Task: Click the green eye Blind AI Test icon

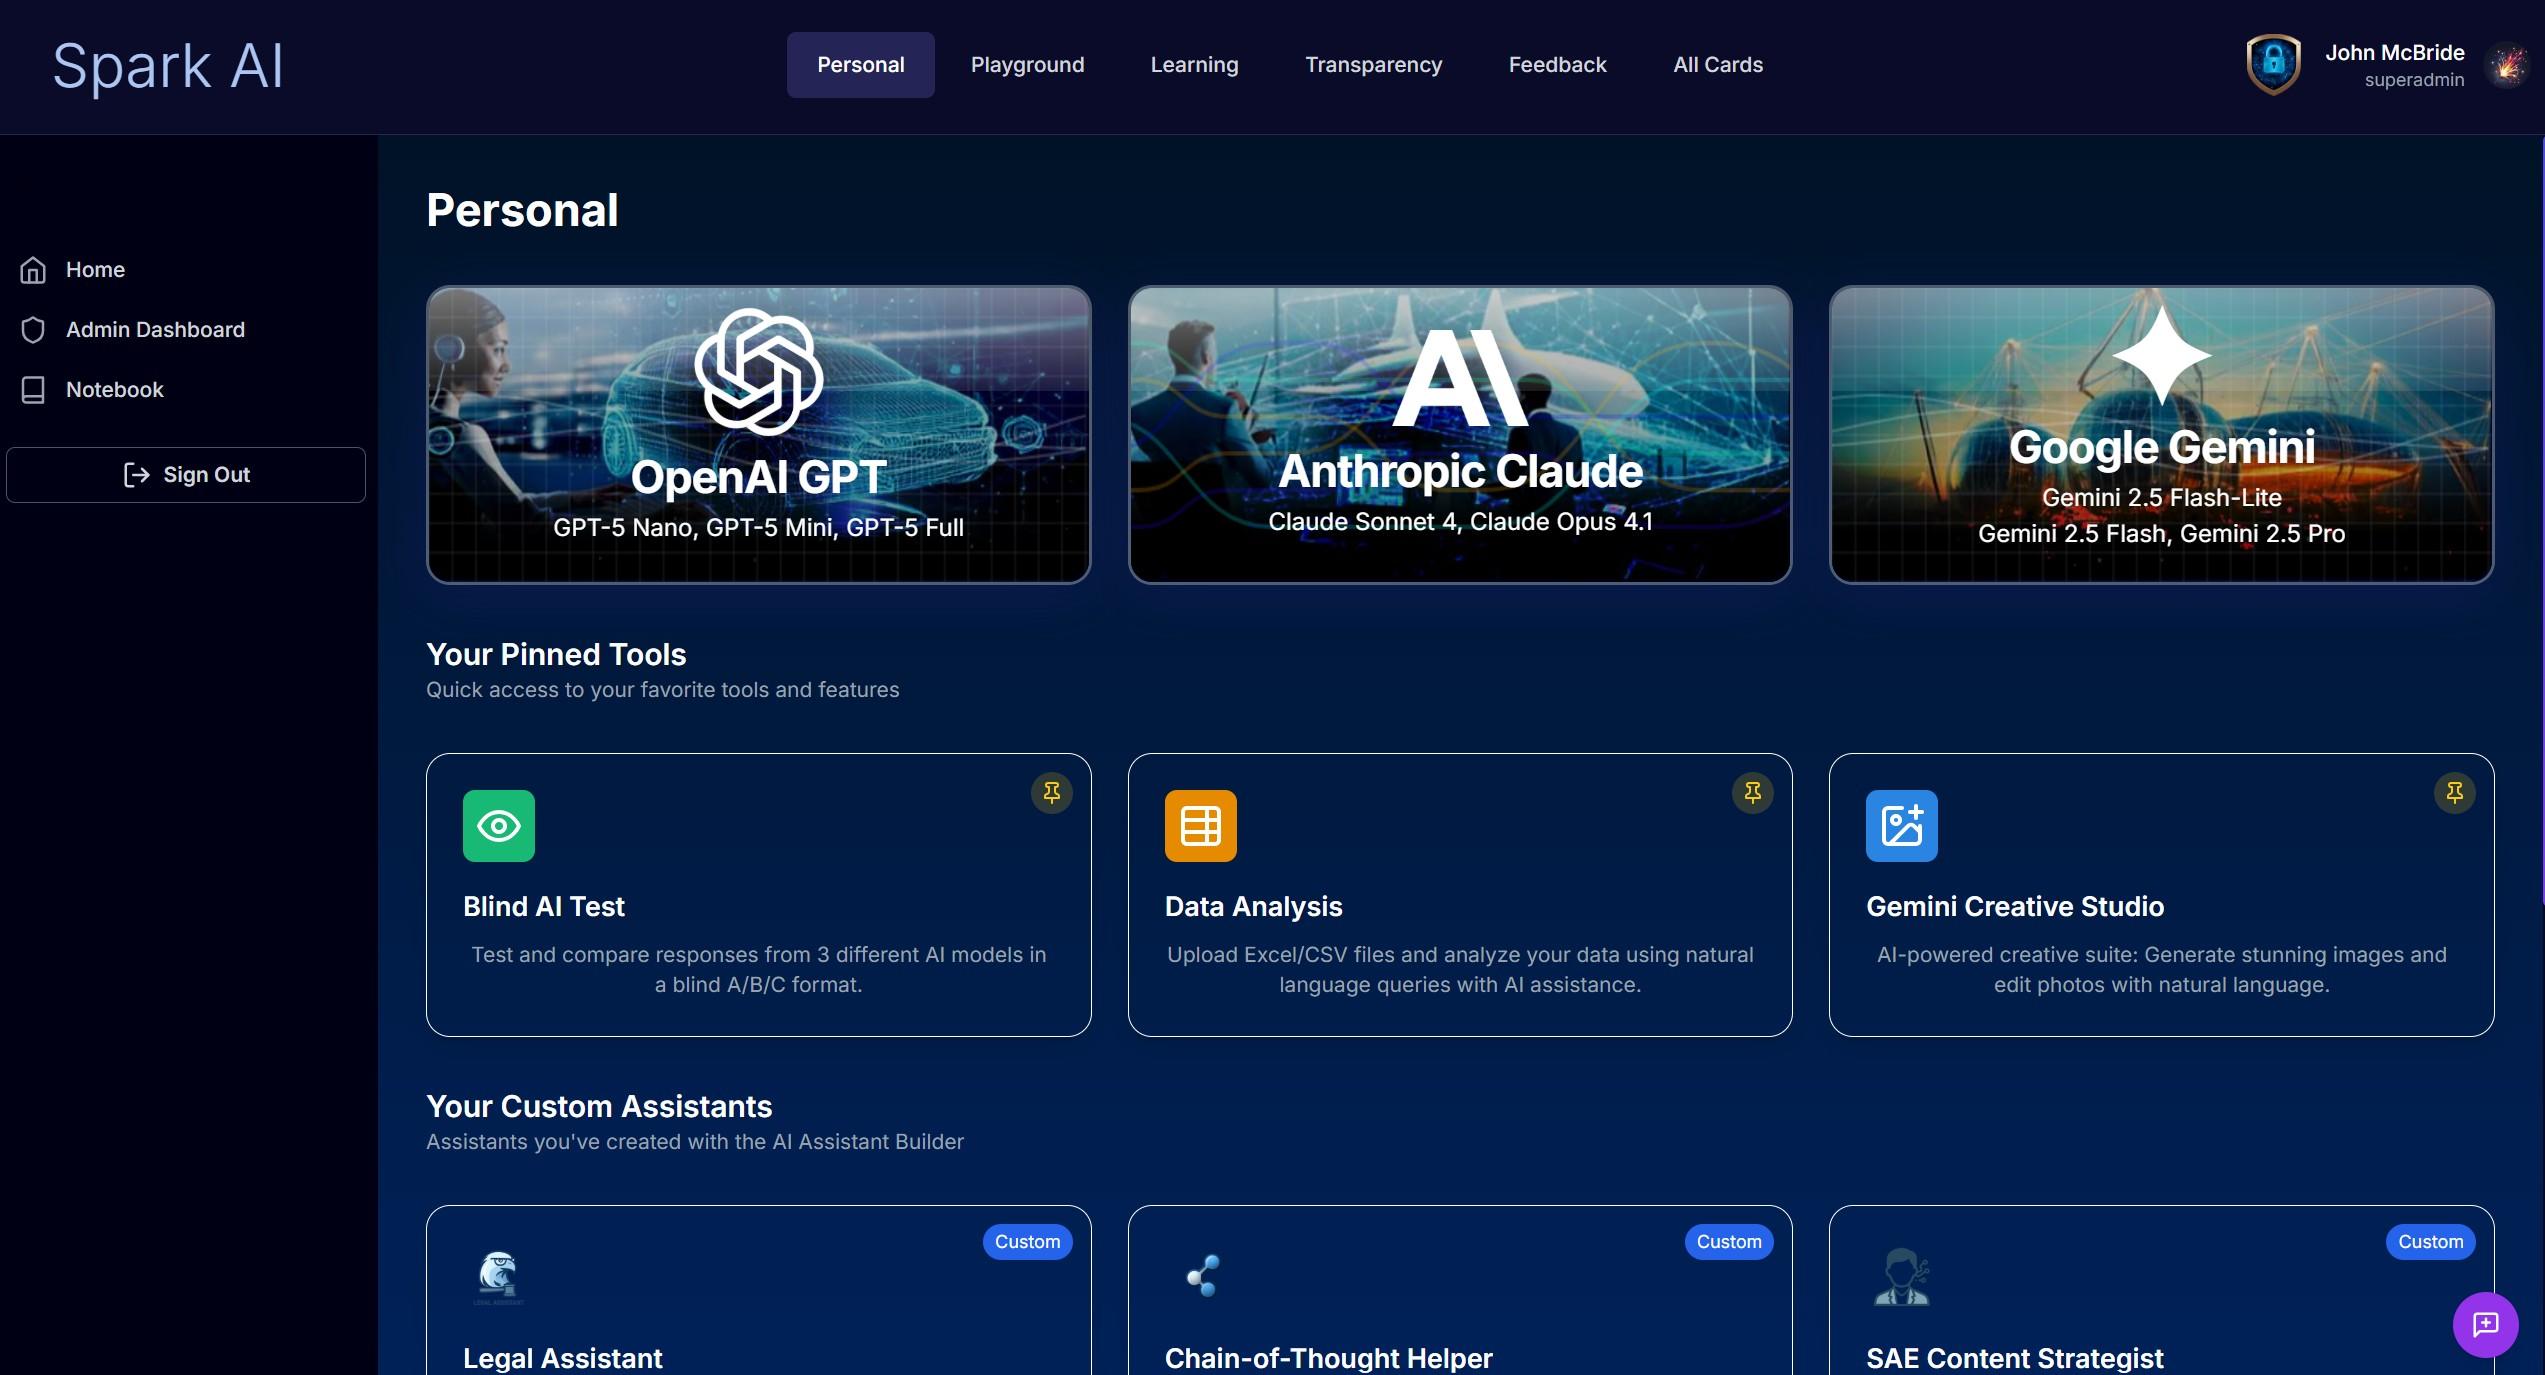Action: 499,826
